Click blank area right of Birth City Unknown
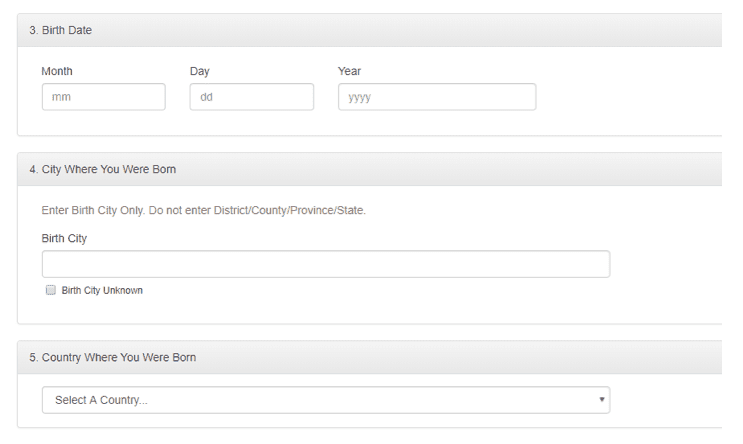 (400, 292)
